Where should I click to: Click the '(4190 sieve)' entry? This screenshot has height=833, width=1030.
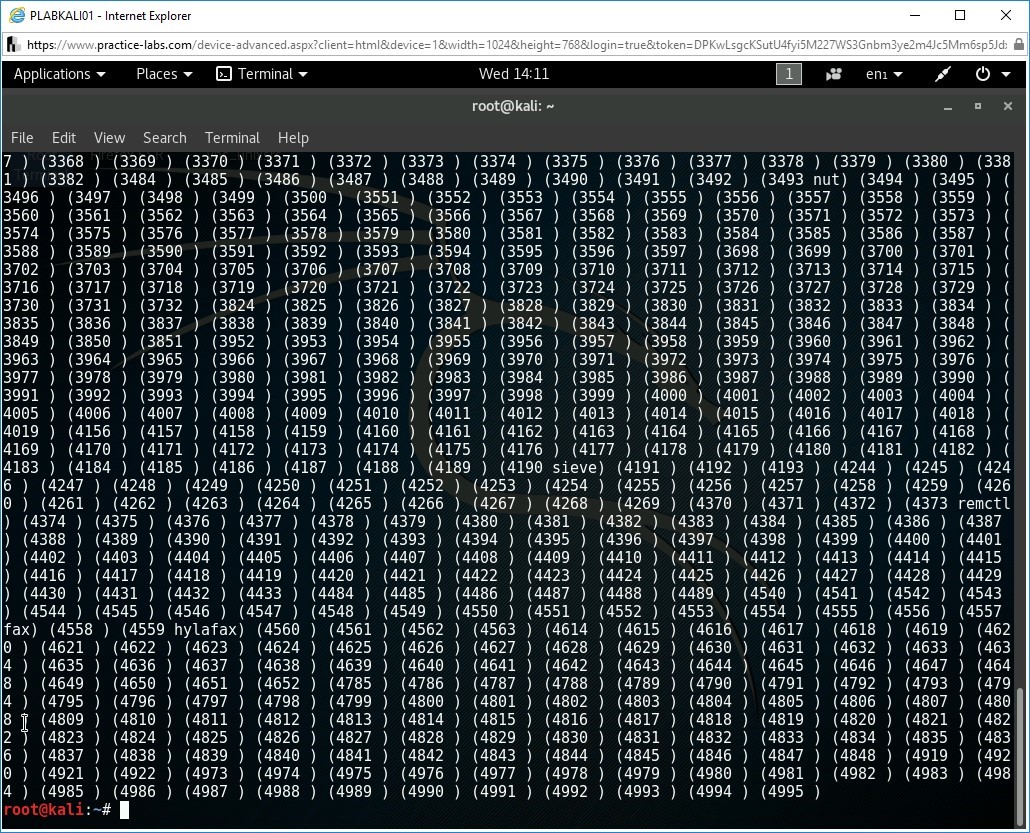552,468
